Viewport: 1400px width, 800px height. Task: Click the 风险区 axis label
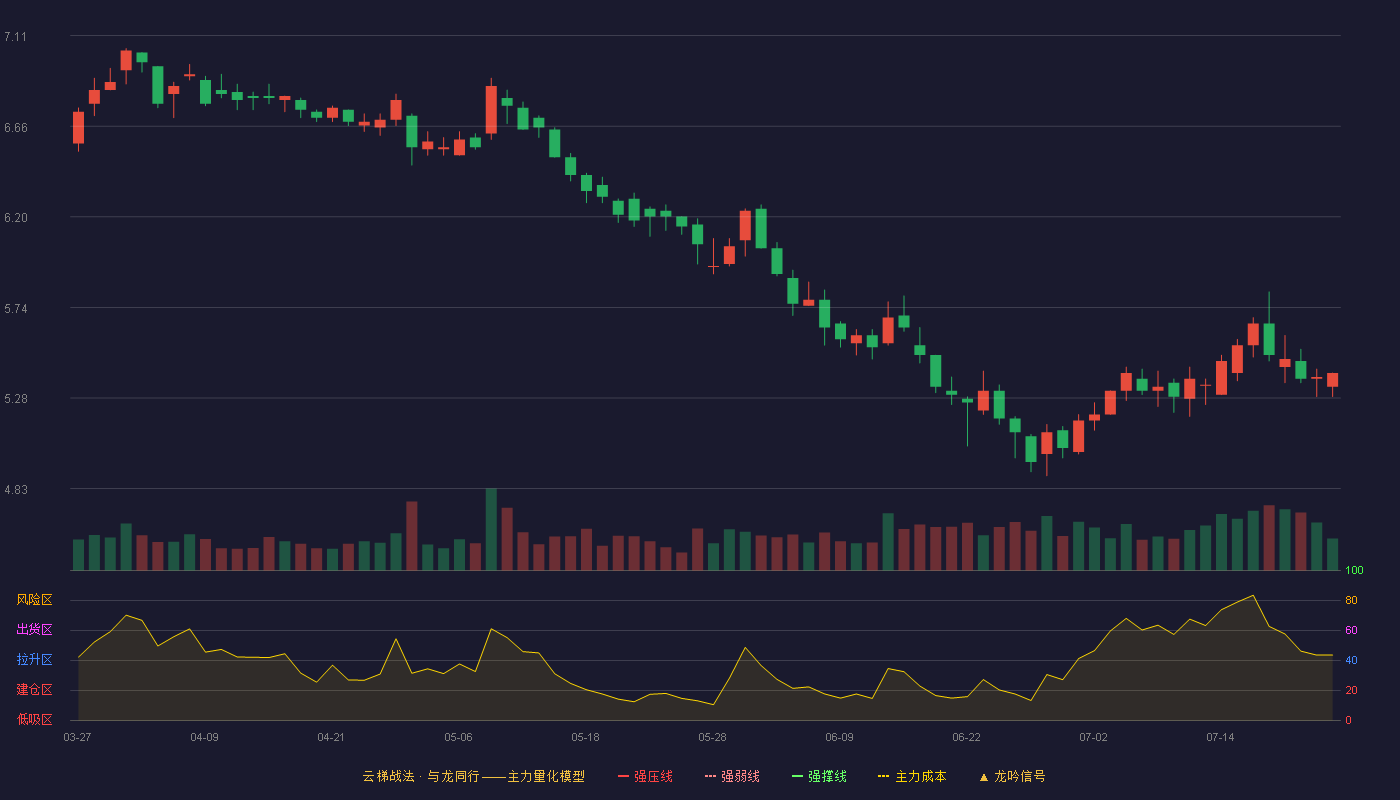tap(34, 600)
